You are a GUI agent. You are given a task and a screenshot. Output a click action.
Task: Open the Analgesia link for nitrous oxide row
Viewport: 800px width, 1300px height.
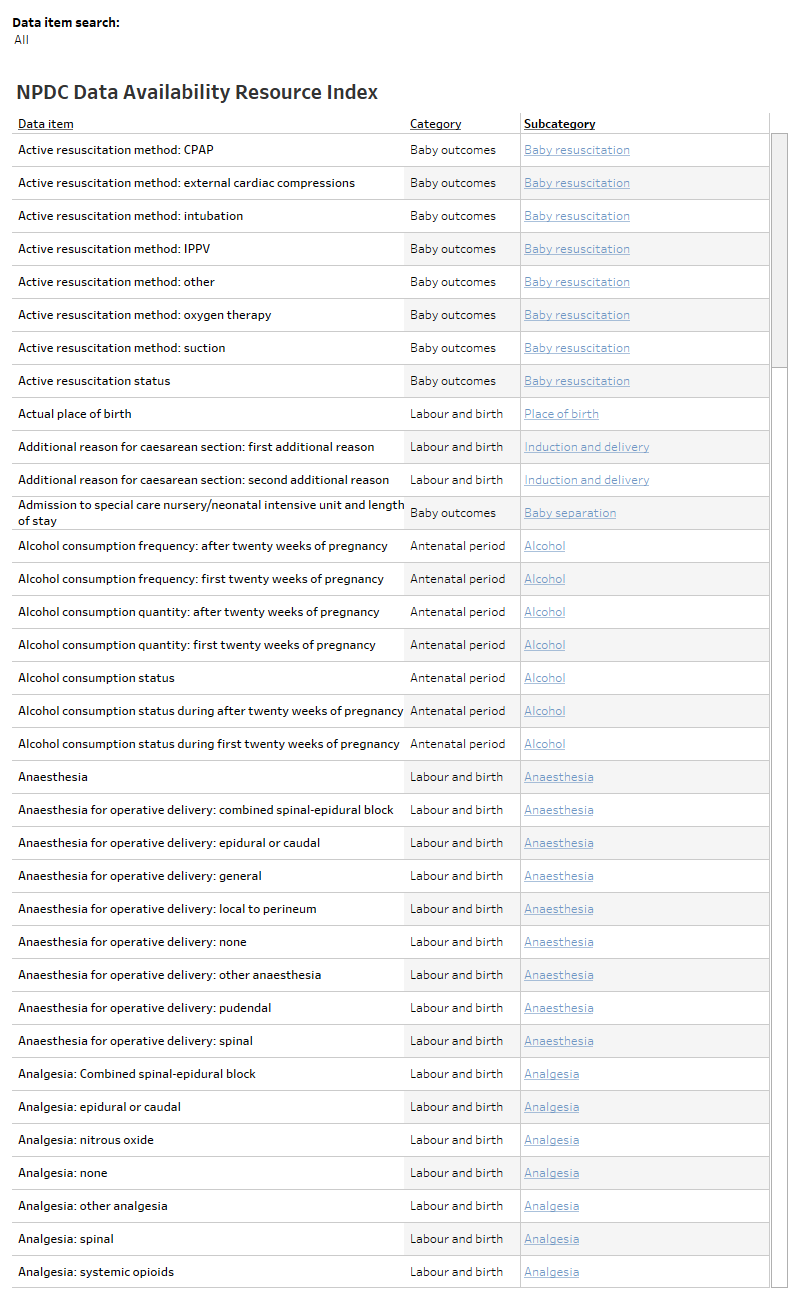point(551,1139)
